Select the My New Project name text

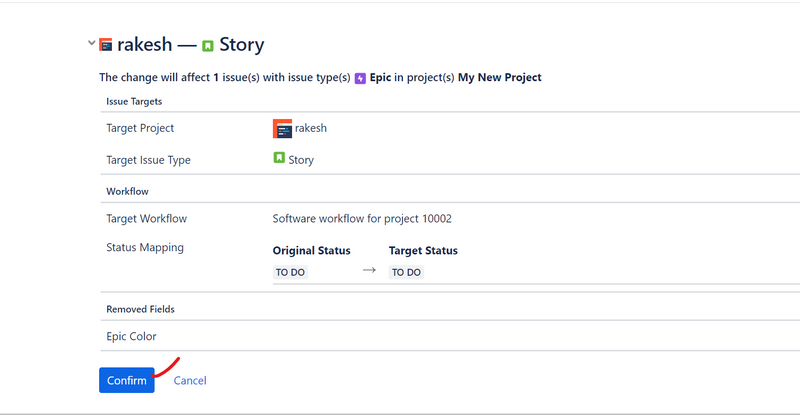499,77
